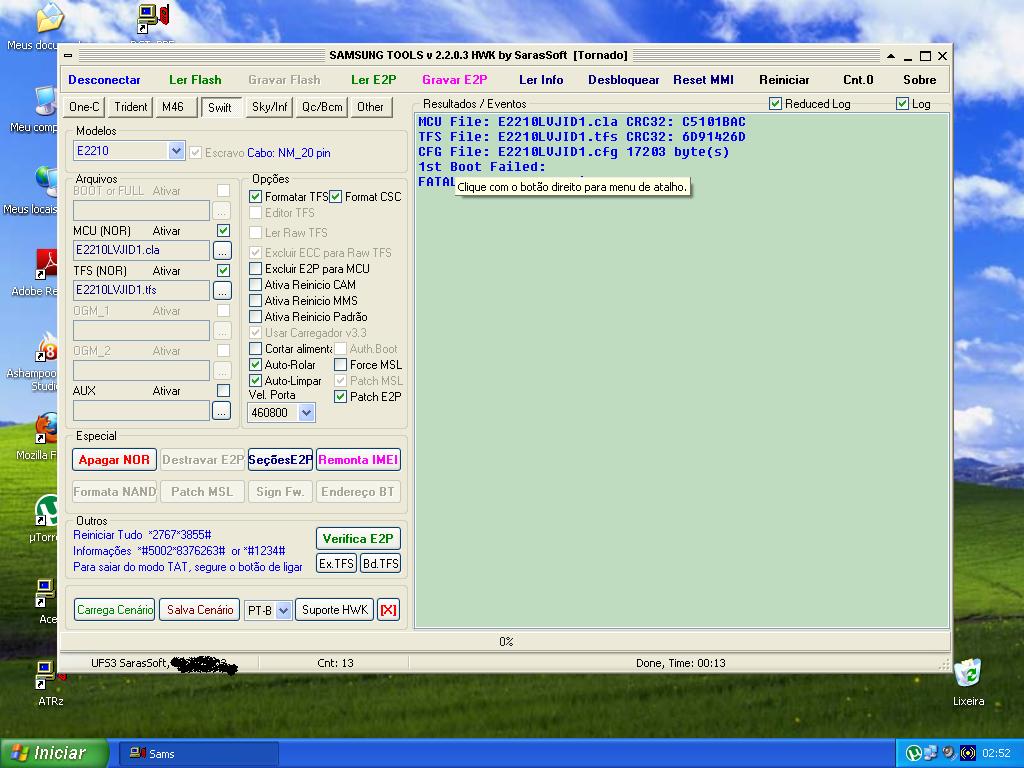The height and width of the screenshot is (768, 1024).
Task: Disable the Auto-Rolar checkbox
Action: (x=255, y=365)
